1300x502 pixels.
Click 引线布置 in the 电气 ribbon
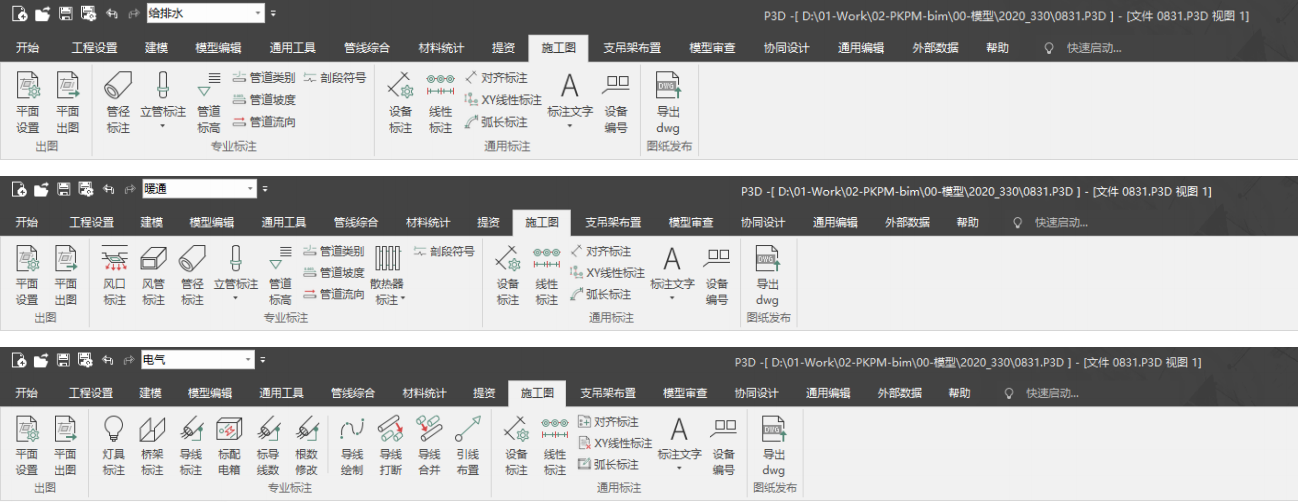(x=467, y=446)
